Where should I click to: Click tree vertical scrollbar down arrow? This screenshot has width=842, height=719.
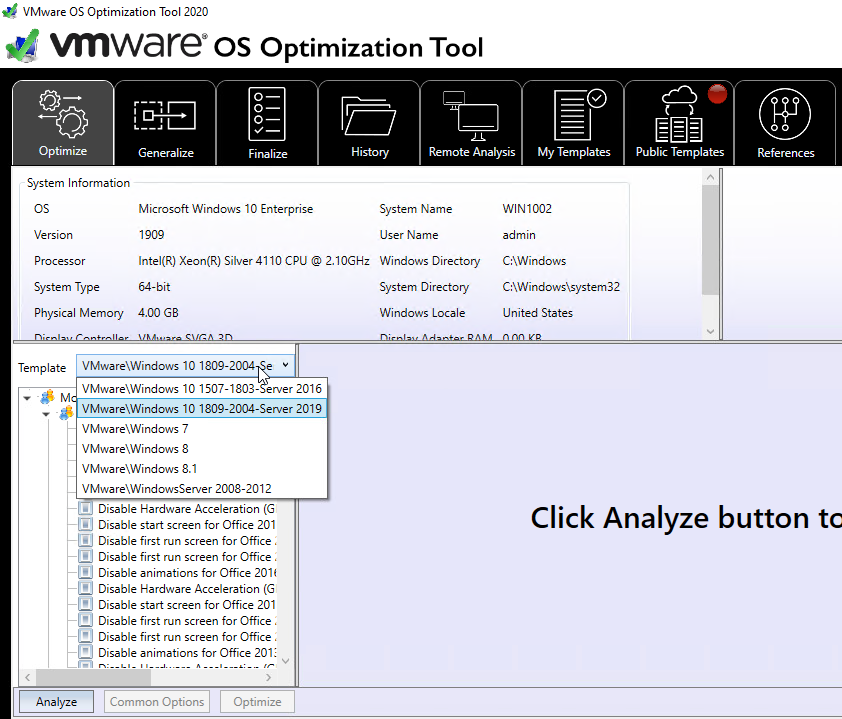286,661
